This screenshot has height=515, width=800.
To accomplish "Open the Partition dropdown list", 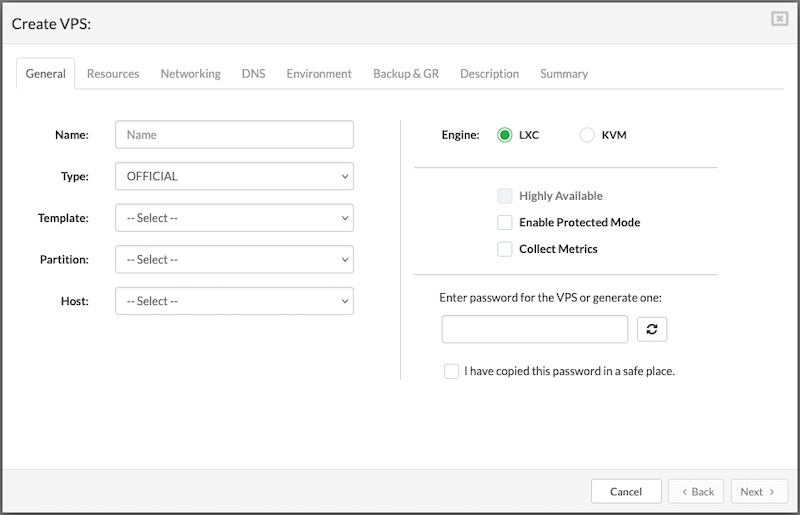I will pos(234,259).
